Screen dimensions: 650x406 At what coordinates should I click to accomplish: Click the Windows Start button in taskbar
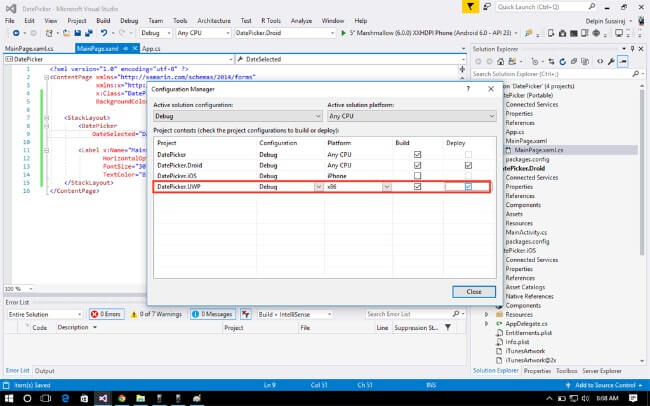click(10, 397)
